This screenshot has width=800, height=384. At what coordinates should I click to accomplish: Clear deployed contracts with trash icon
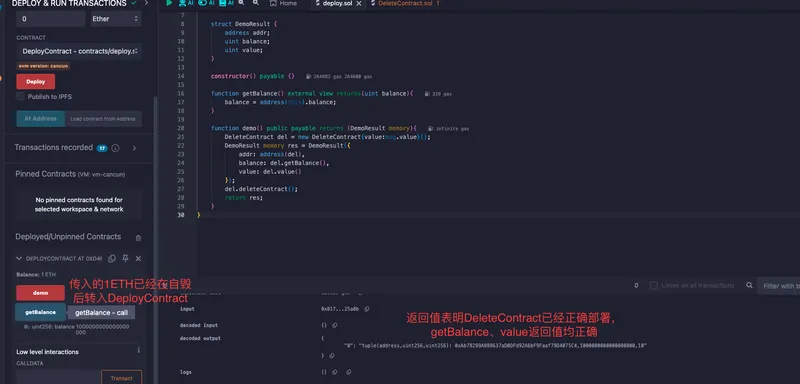pyautogui.click(x=138, y=238)
